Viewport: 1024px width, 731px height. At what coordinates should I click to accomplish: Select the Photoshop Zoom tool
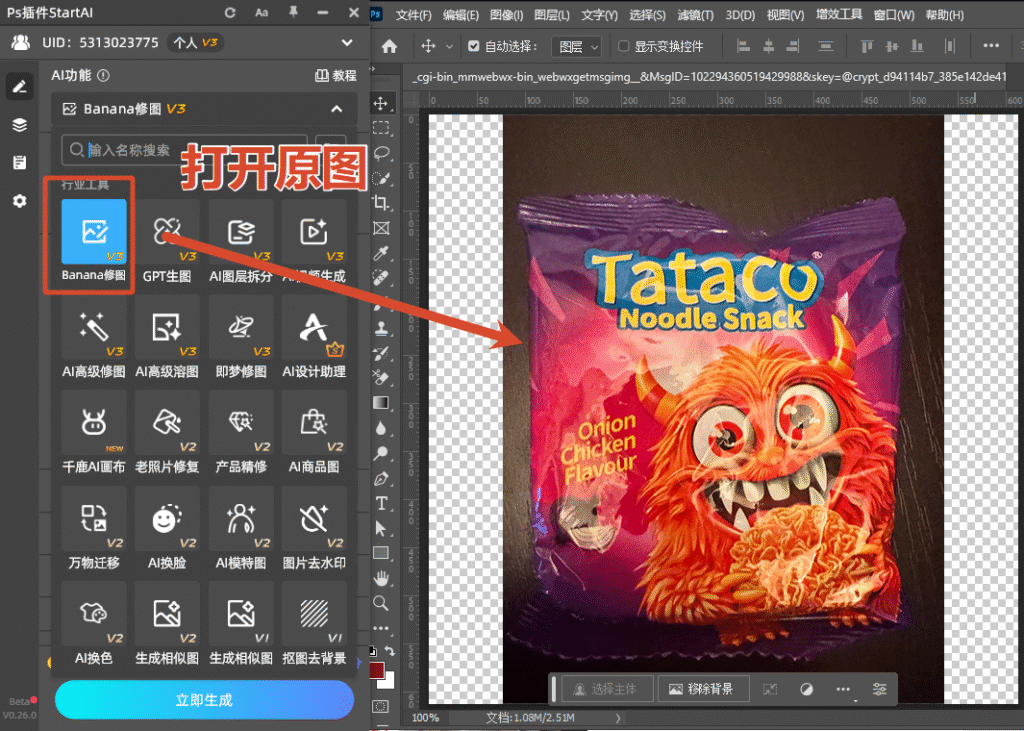click(381, 603)
